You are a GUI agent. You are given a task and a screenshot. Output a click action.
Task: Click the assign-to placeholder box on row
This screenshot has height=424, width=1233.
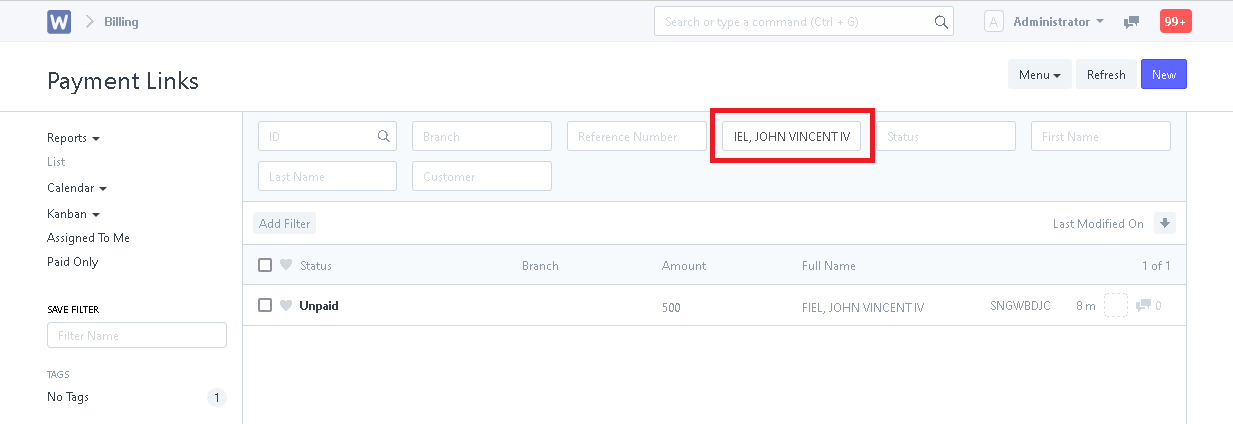pyautogui.click(x=1116, y=305)
